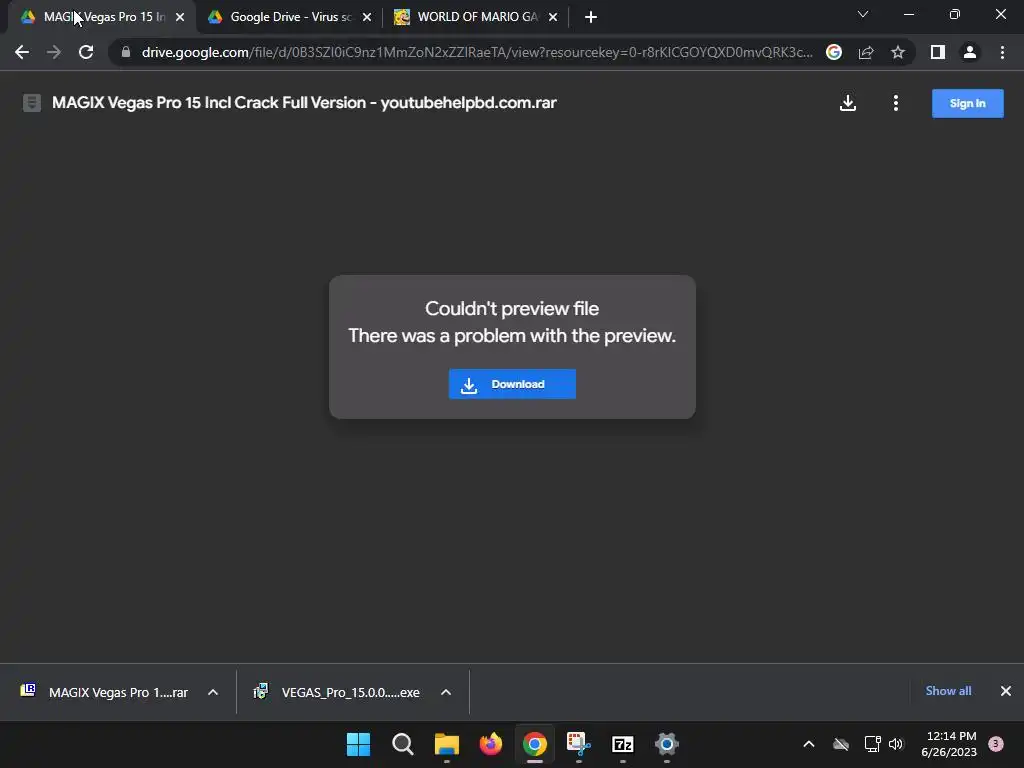Click the file title MAGIX Vegas Pro 15 Incl Crack

[304, 103]
